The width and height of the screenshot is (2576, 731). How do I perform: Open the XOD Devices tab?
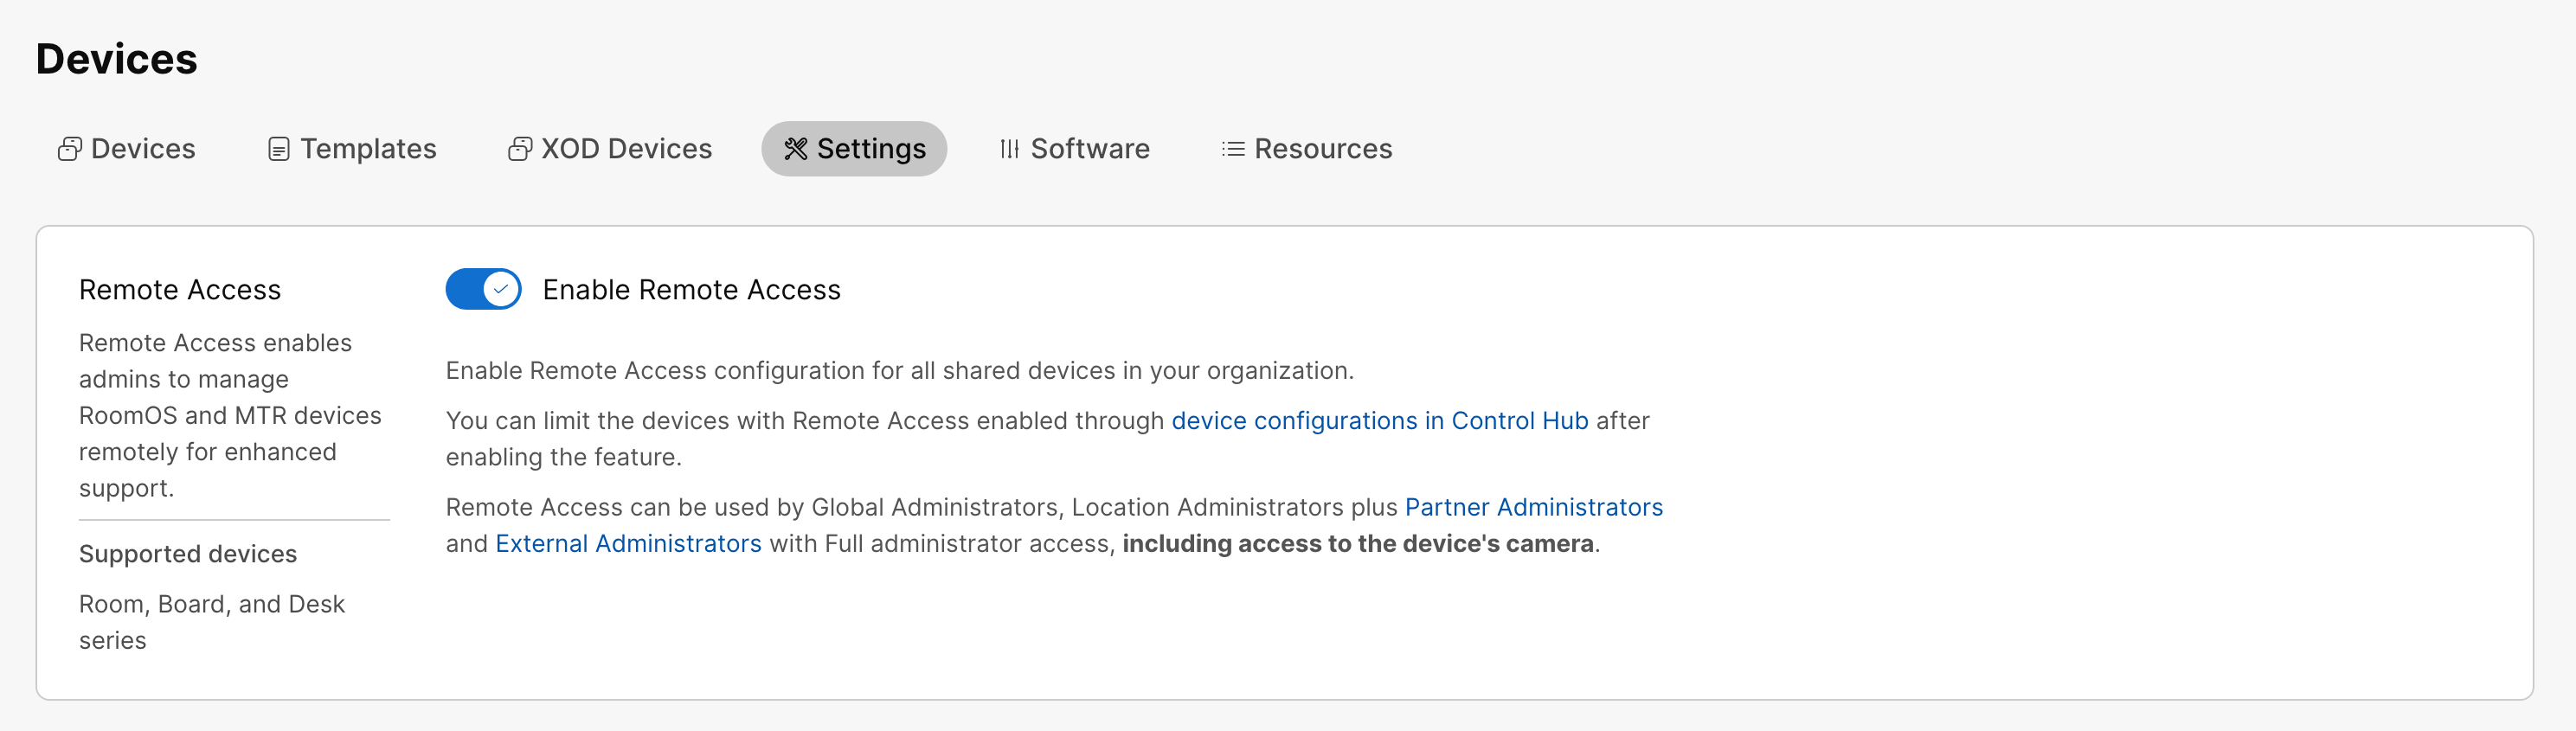point(626,149)
